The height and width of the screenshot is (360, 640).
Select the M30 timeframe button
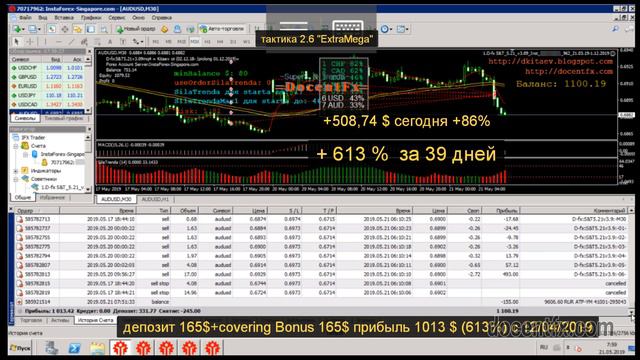point(195,42)
